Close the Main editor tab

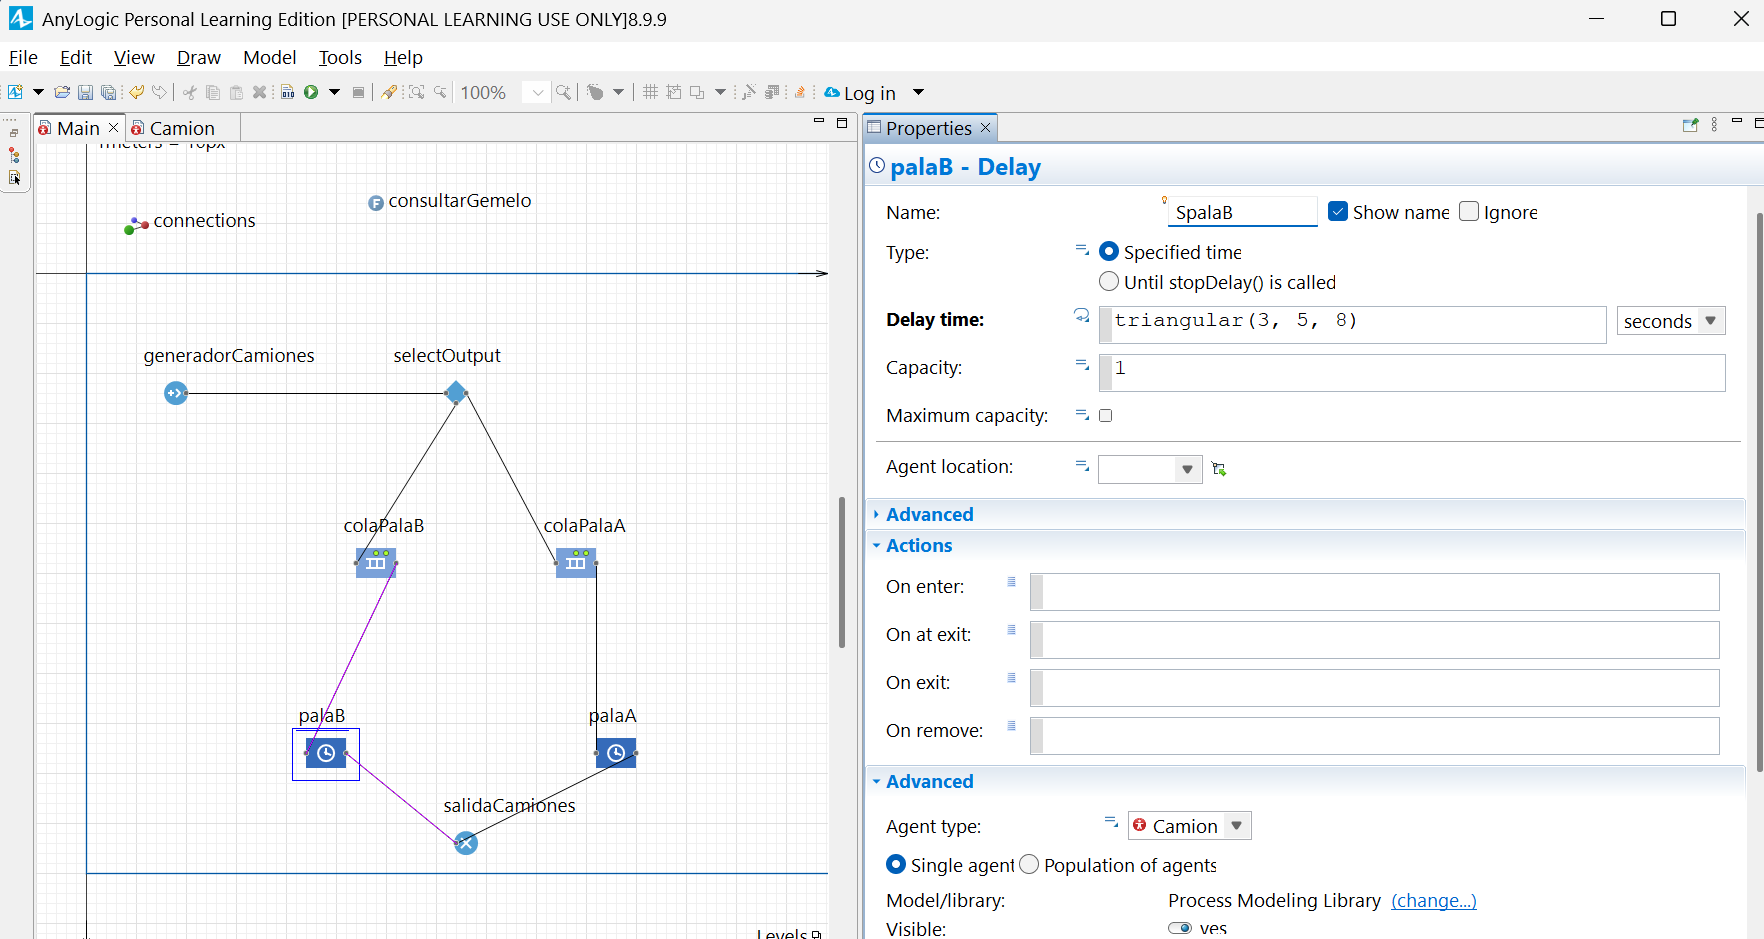[113, 128]
